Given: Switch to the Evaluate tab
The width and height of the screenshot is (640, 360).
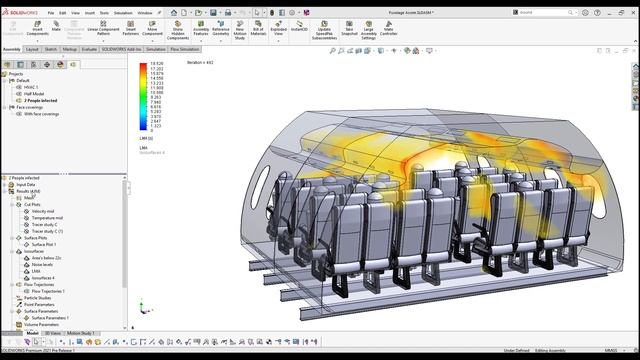Looking at the screenshot, I should (x=89, y=49).
